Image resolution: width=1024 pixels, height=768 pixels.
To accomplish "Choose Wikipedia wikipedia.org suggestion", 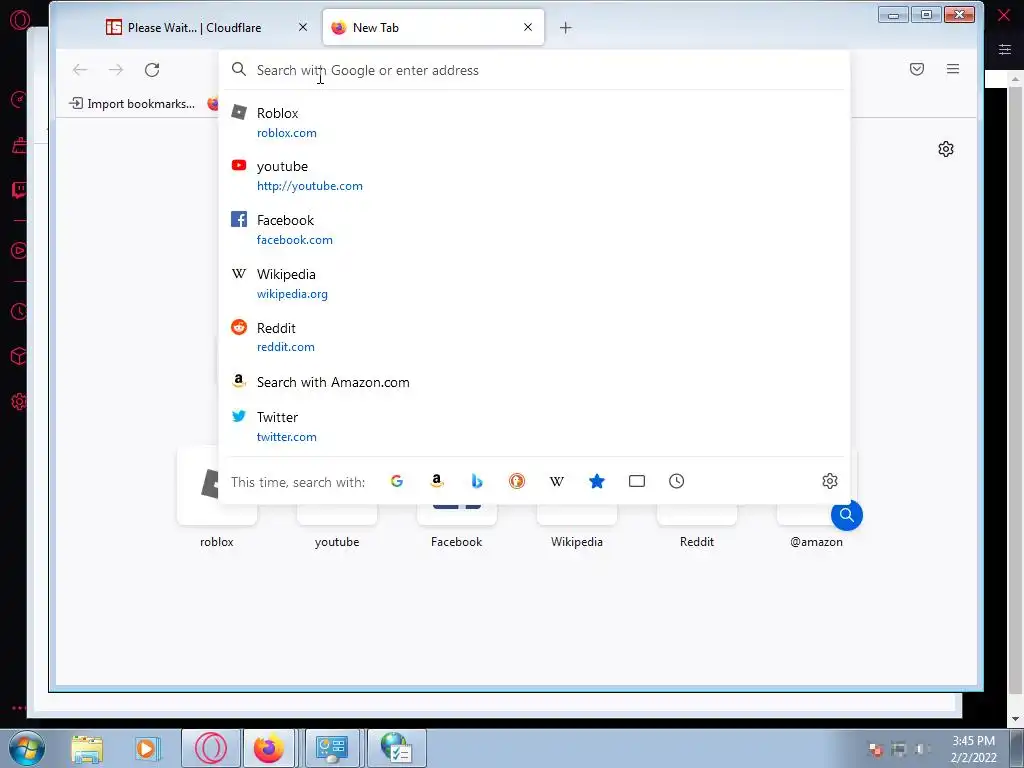I will [534, 283].
